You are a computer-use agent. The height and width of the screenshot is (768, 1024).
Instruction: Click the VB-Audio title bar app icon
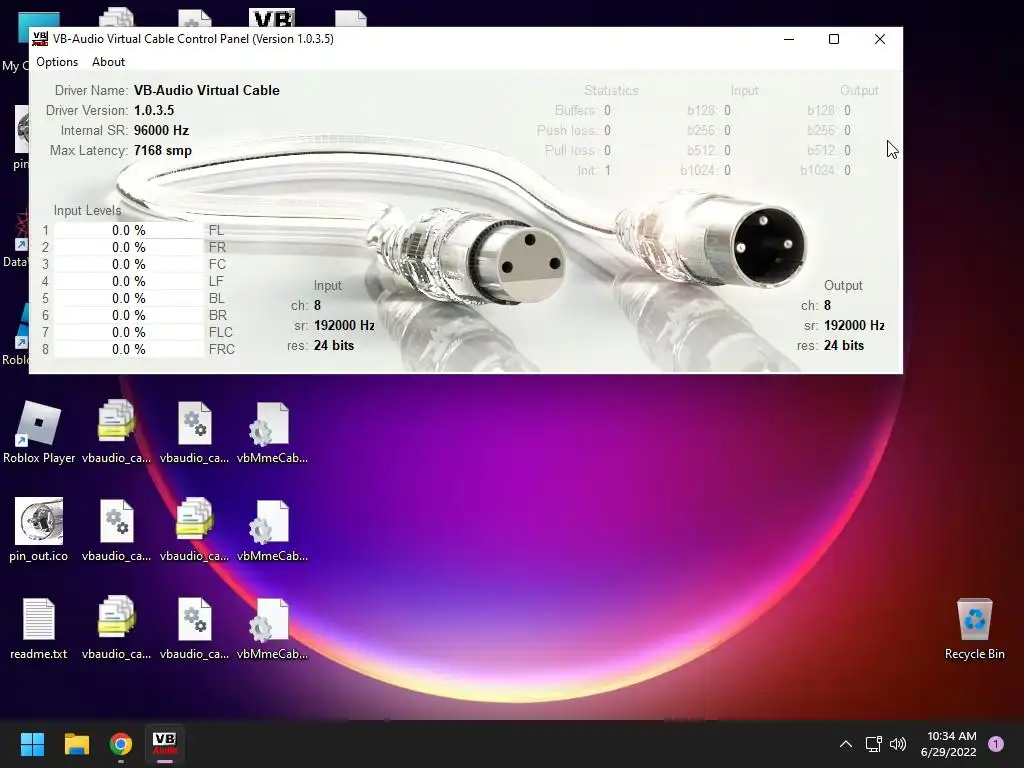coord(40,39)
